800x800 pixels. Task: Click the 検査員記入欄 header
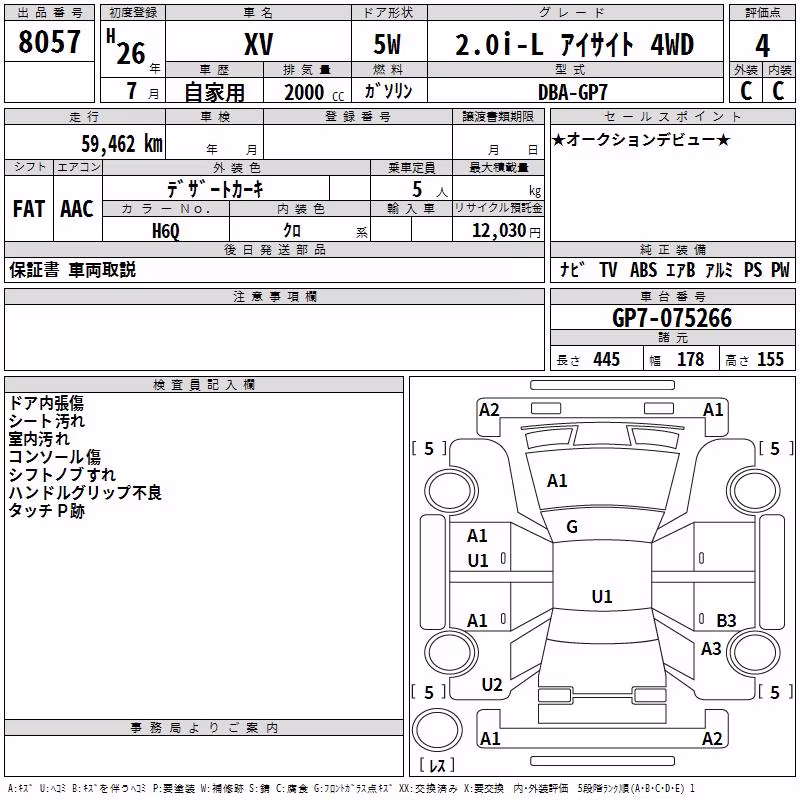[204, 385]
